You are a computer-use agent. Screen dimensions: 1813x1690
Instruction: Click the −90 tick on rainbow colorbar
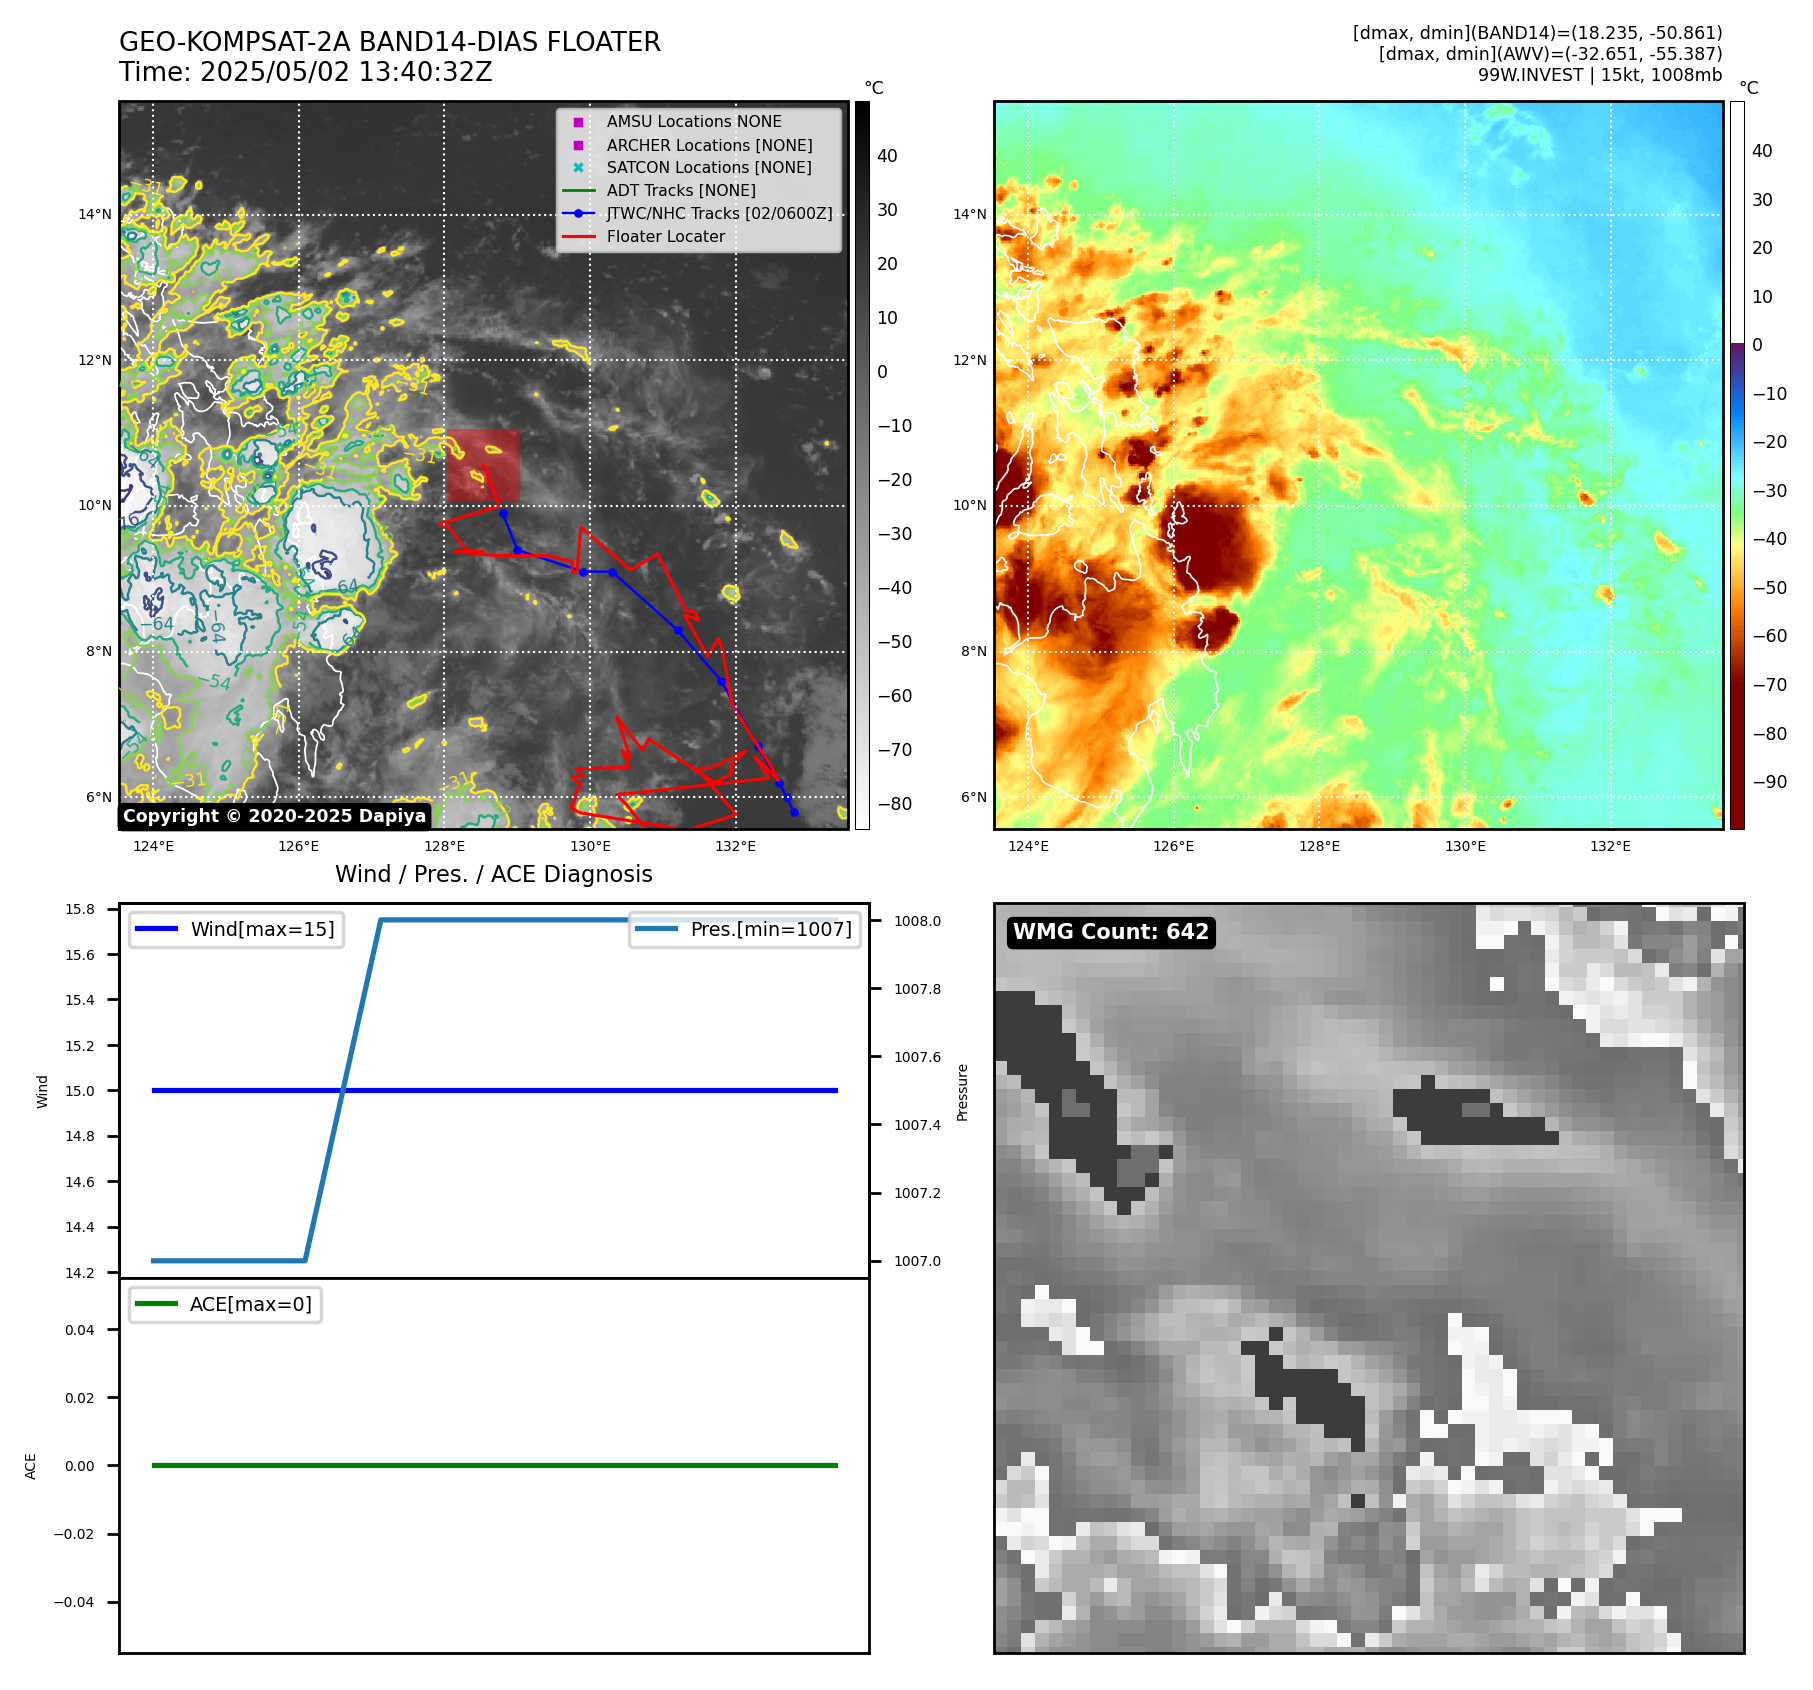(1770, 782)
